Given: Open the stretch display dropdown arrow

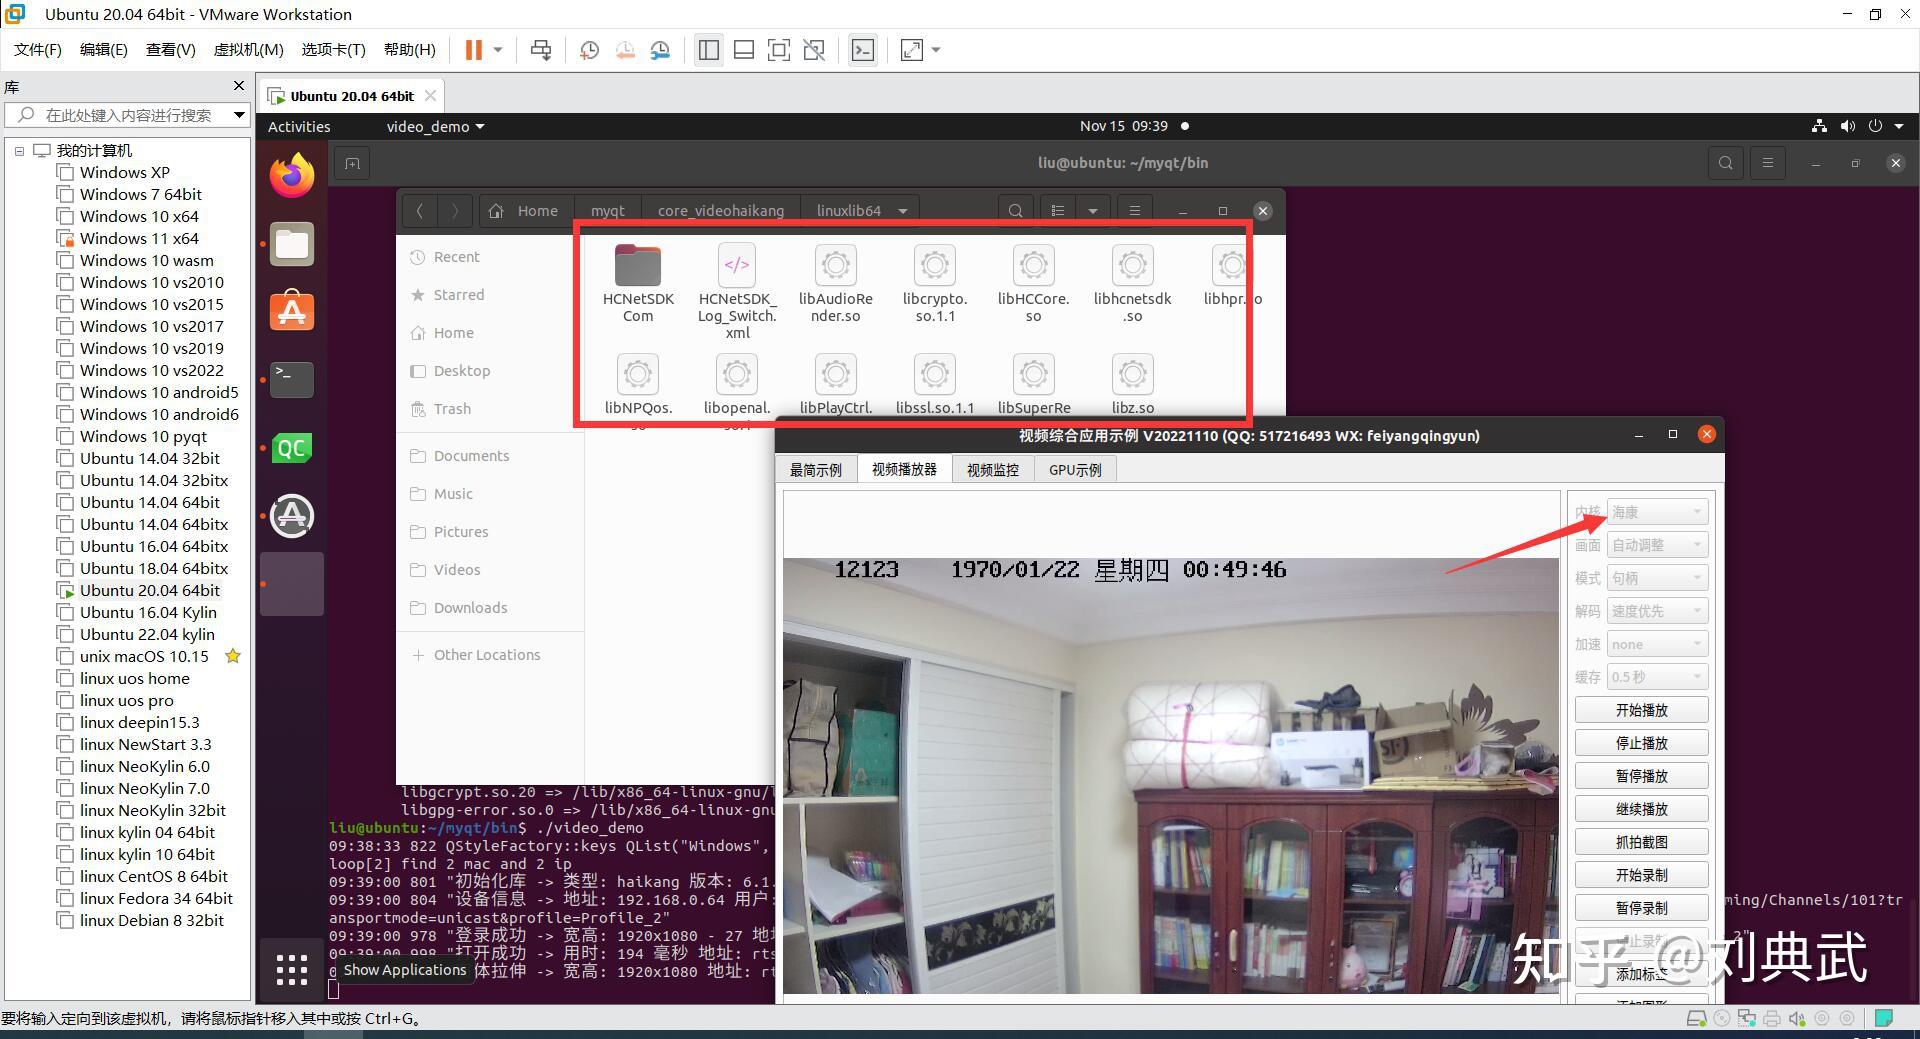Looking at the screenshot, I should pos(936,50).
